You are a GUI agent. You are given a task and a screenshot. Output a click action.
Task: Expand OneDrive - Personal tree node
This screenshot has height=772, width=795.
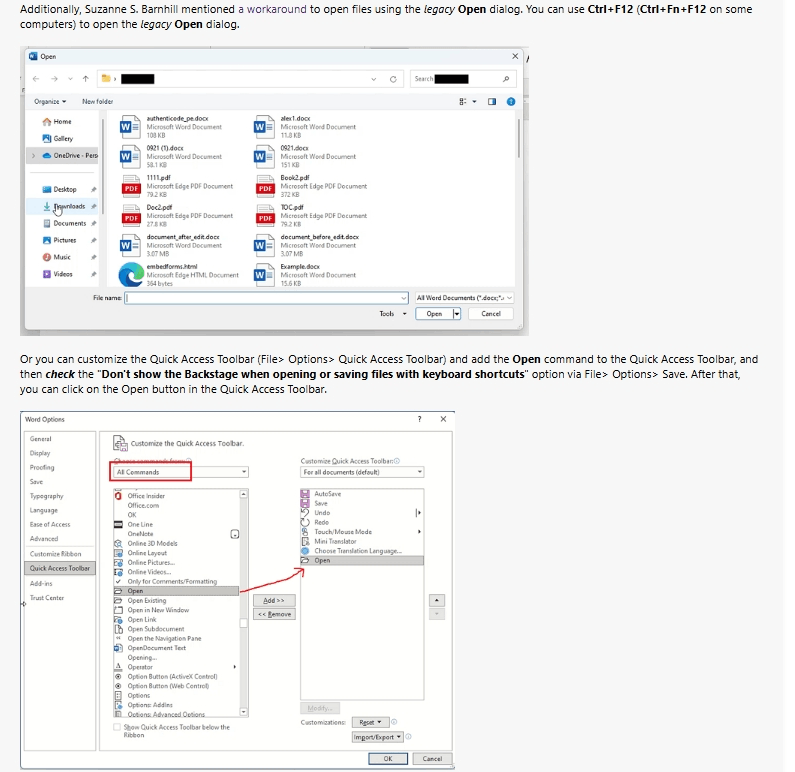pyautogui.click(x=33, y=156)
